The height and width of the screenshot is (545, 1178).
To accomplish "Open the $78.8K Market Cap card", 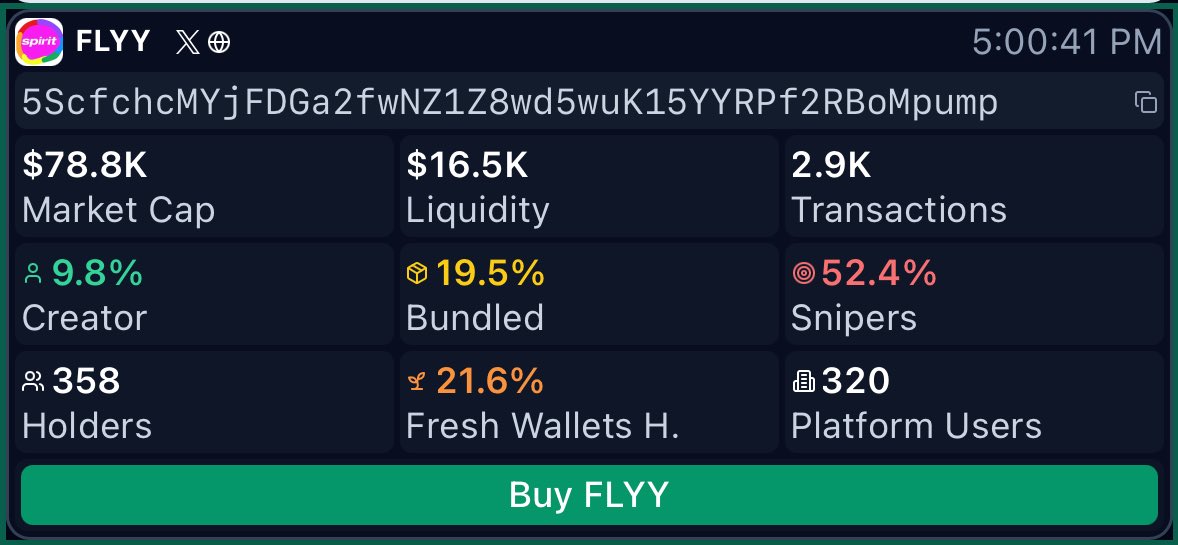I will (x=204, y=186).
